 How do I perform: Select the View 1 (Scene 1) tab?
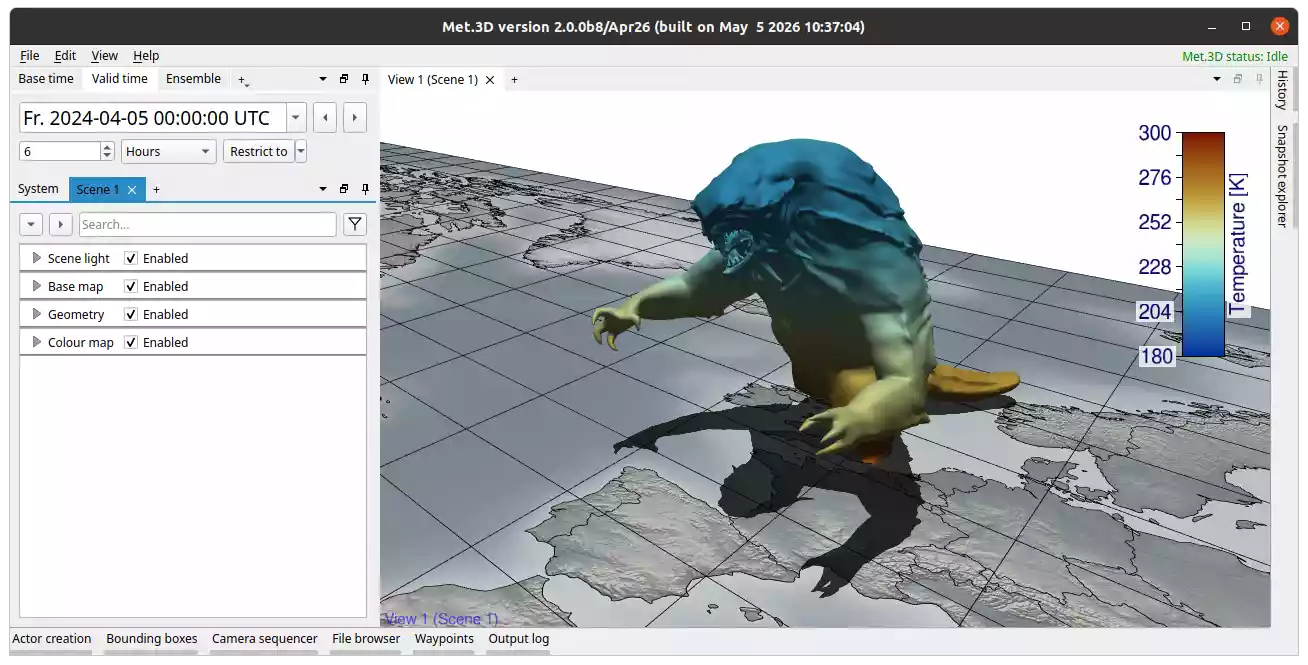click(x=433, y=80)
